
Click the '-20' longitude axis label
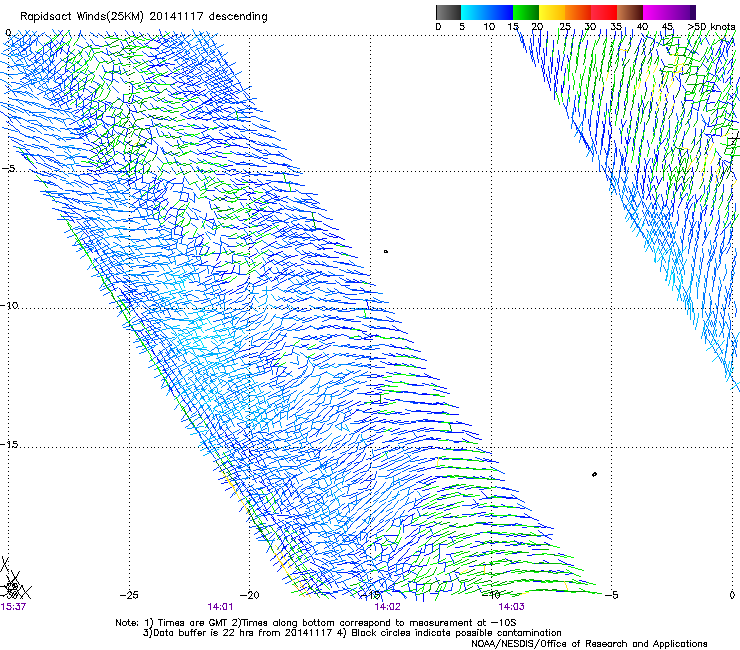pyautogui.click(x=250, y=595)
